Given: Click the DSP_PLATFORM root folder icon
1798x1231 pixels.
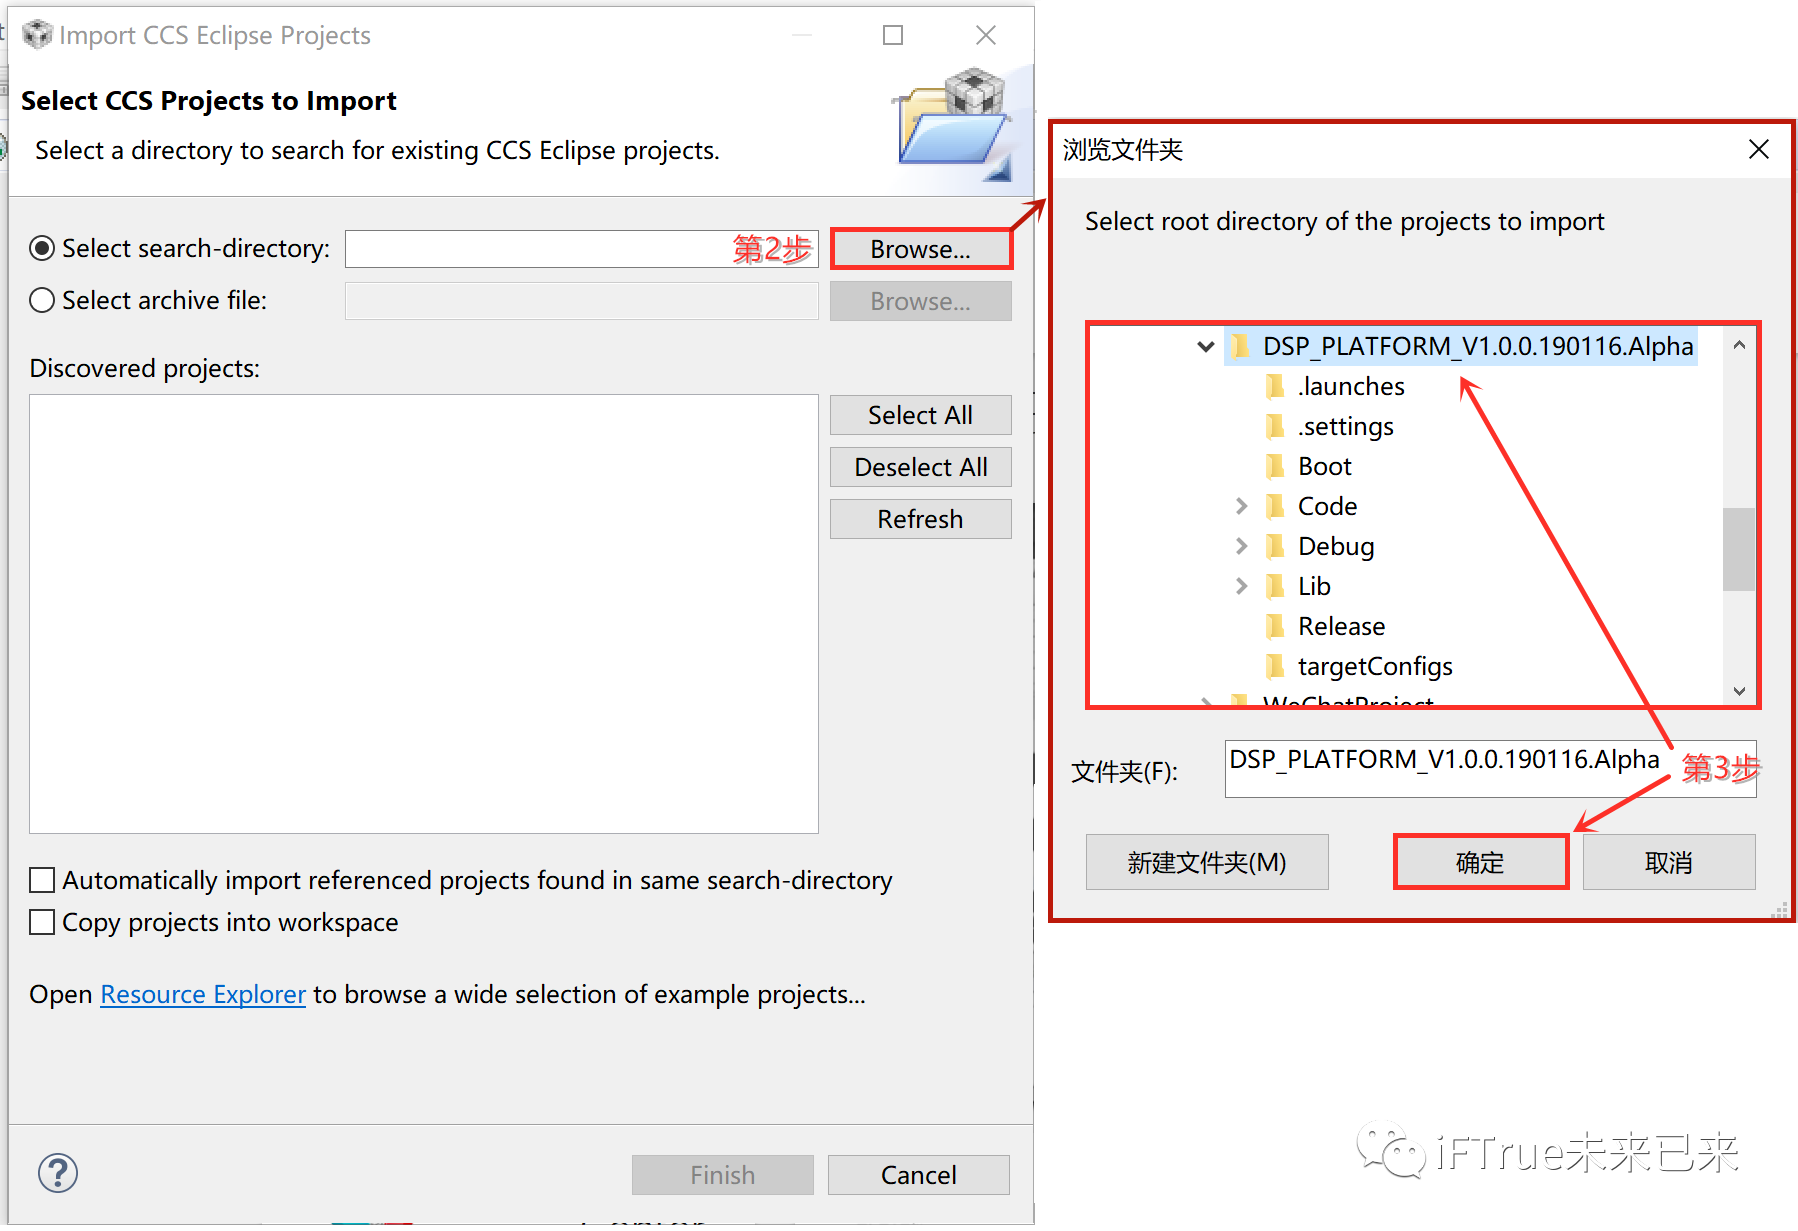Looking at the screenshot, I should [1240, 346].
